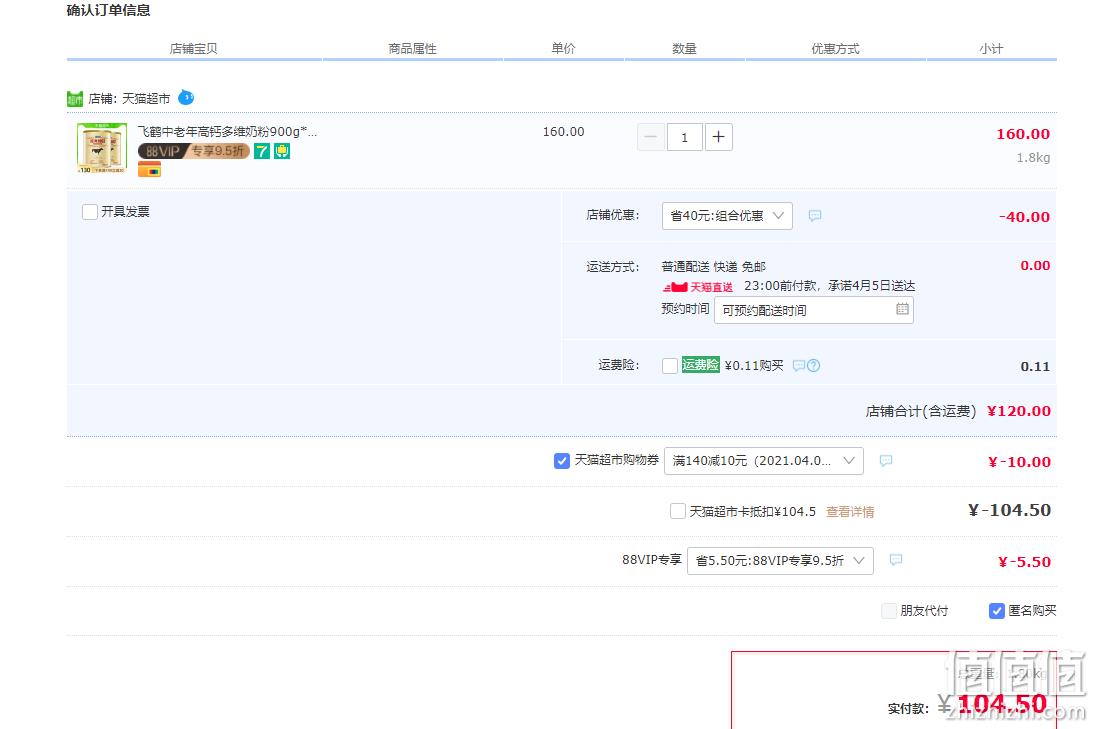The height and width of the screenshot is (729, 1095).
Task: Check the 开具发票 invoice checkbox
Action: tap(90, 212)
